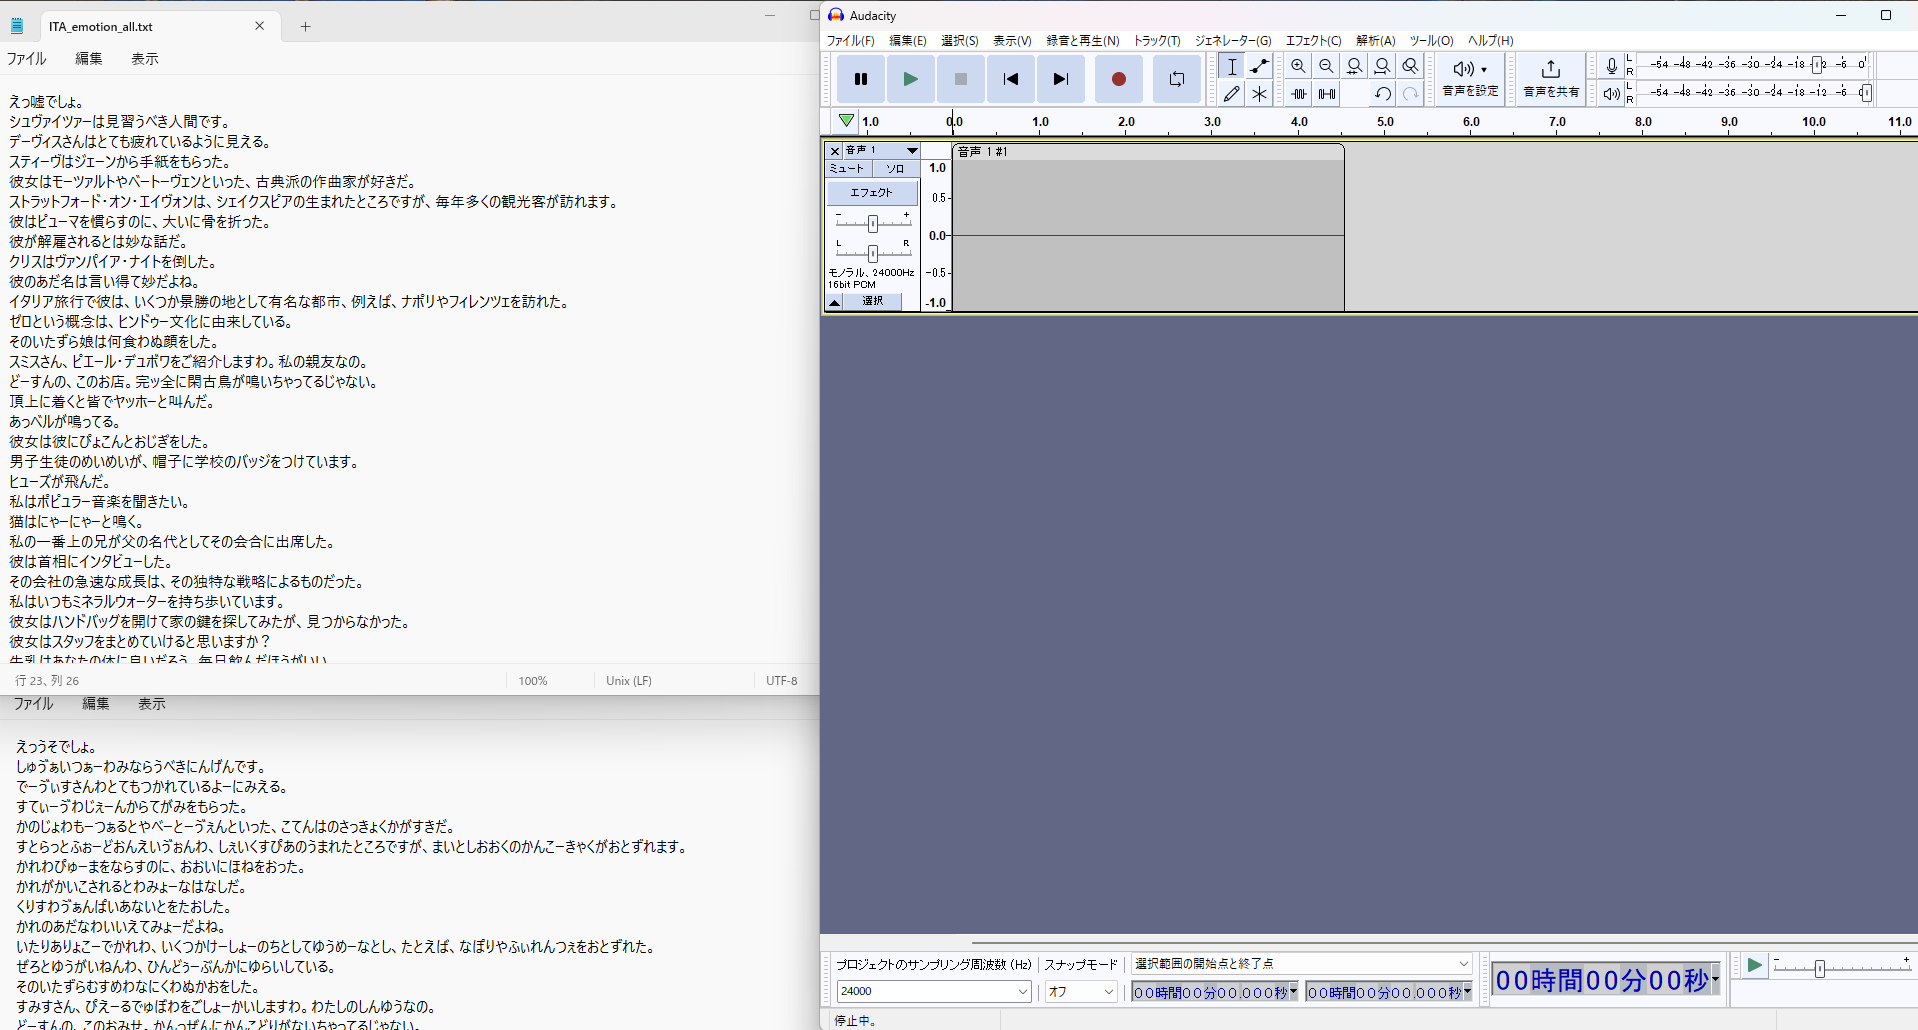
Task: Click the Pause button in Audacity
Action: pyautogui.click(x=861, y=79)
